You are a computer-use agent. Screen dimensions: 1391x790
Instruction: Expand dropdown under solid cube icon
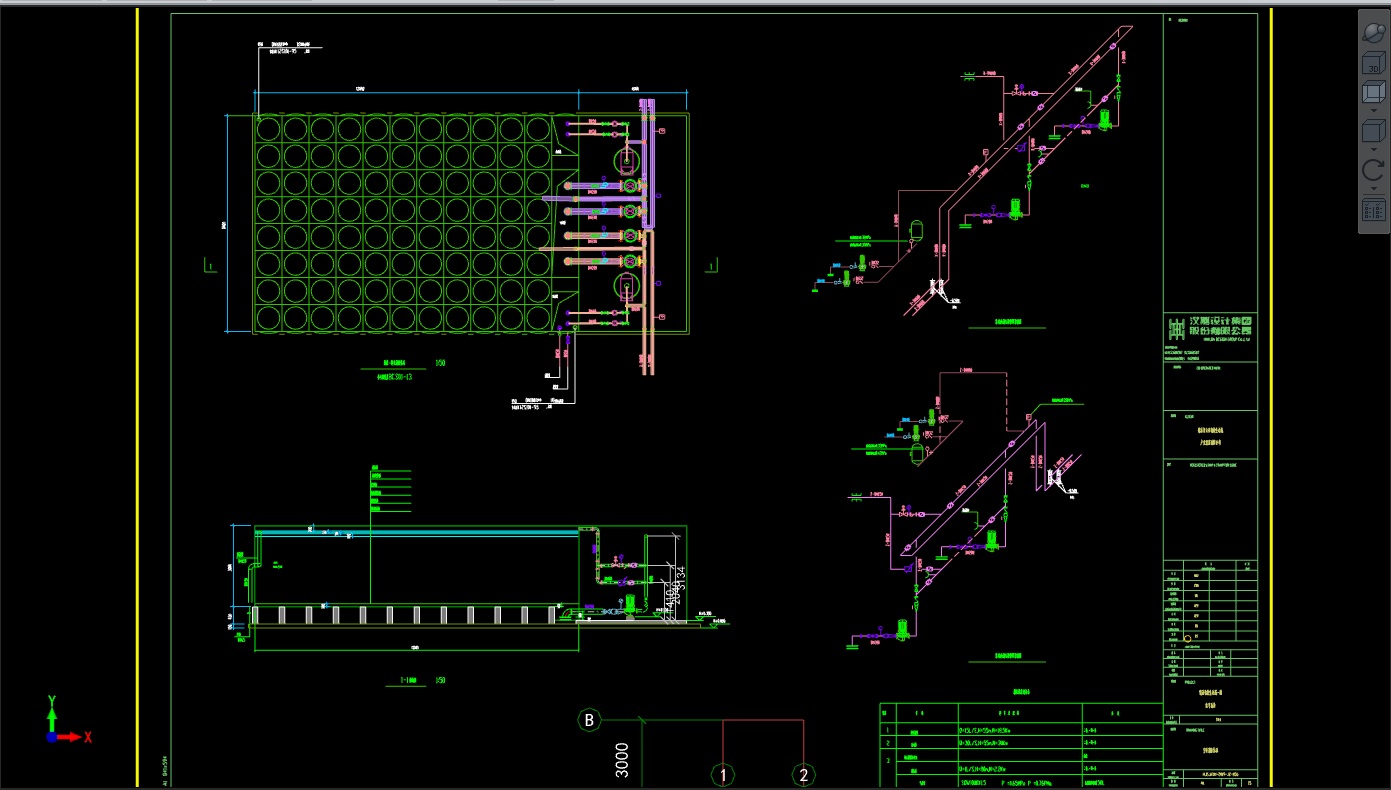point(1373,149)
